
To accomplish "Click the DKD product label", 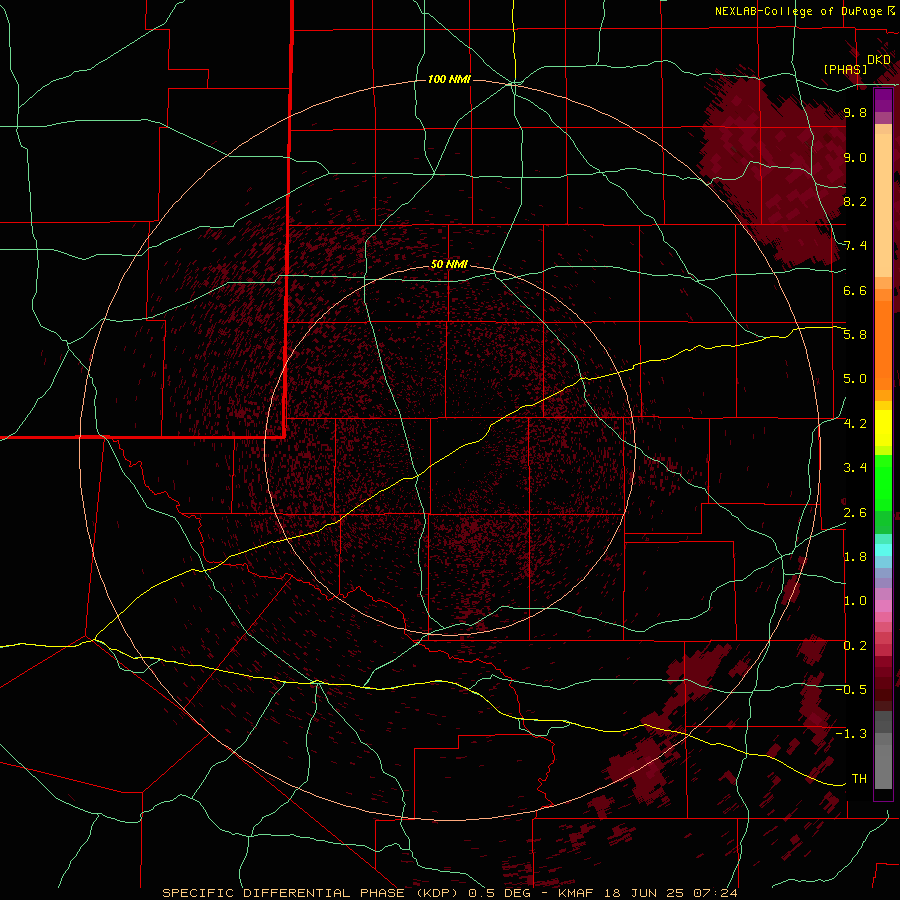I will [879, 59].
